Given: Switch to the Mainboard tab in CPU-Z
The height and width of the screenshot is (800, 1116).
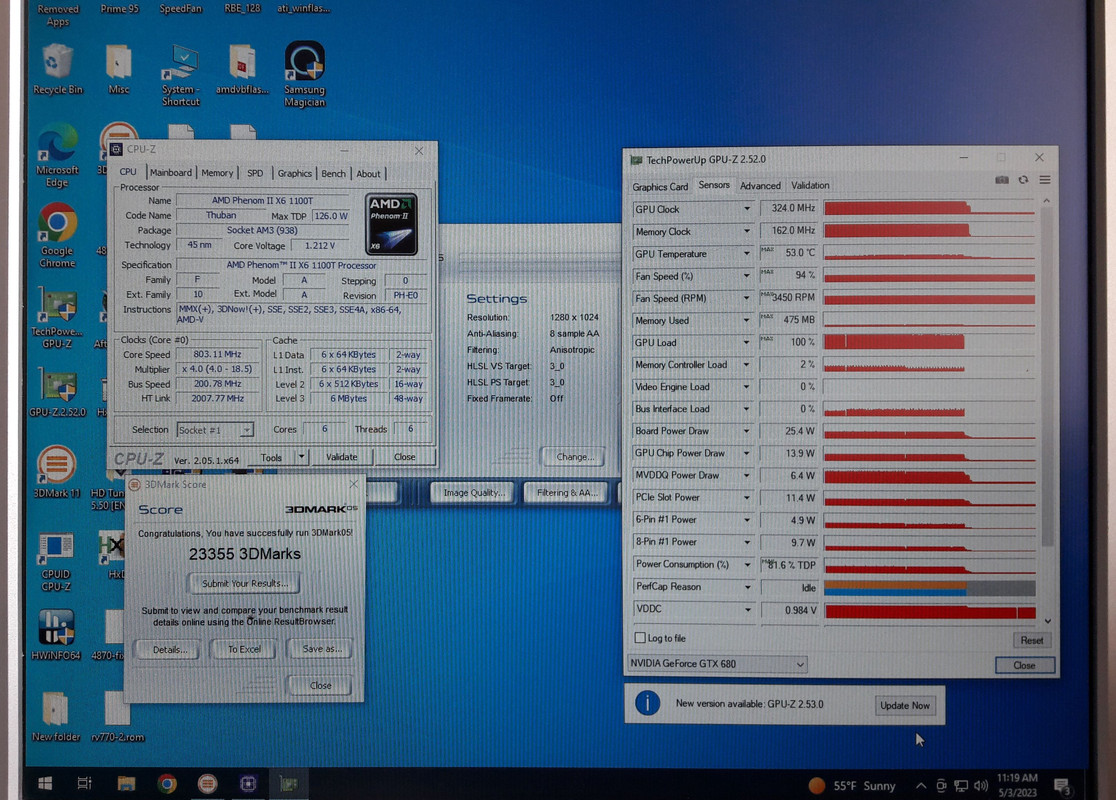Looking at the screenshot, I should coord(170,173).
